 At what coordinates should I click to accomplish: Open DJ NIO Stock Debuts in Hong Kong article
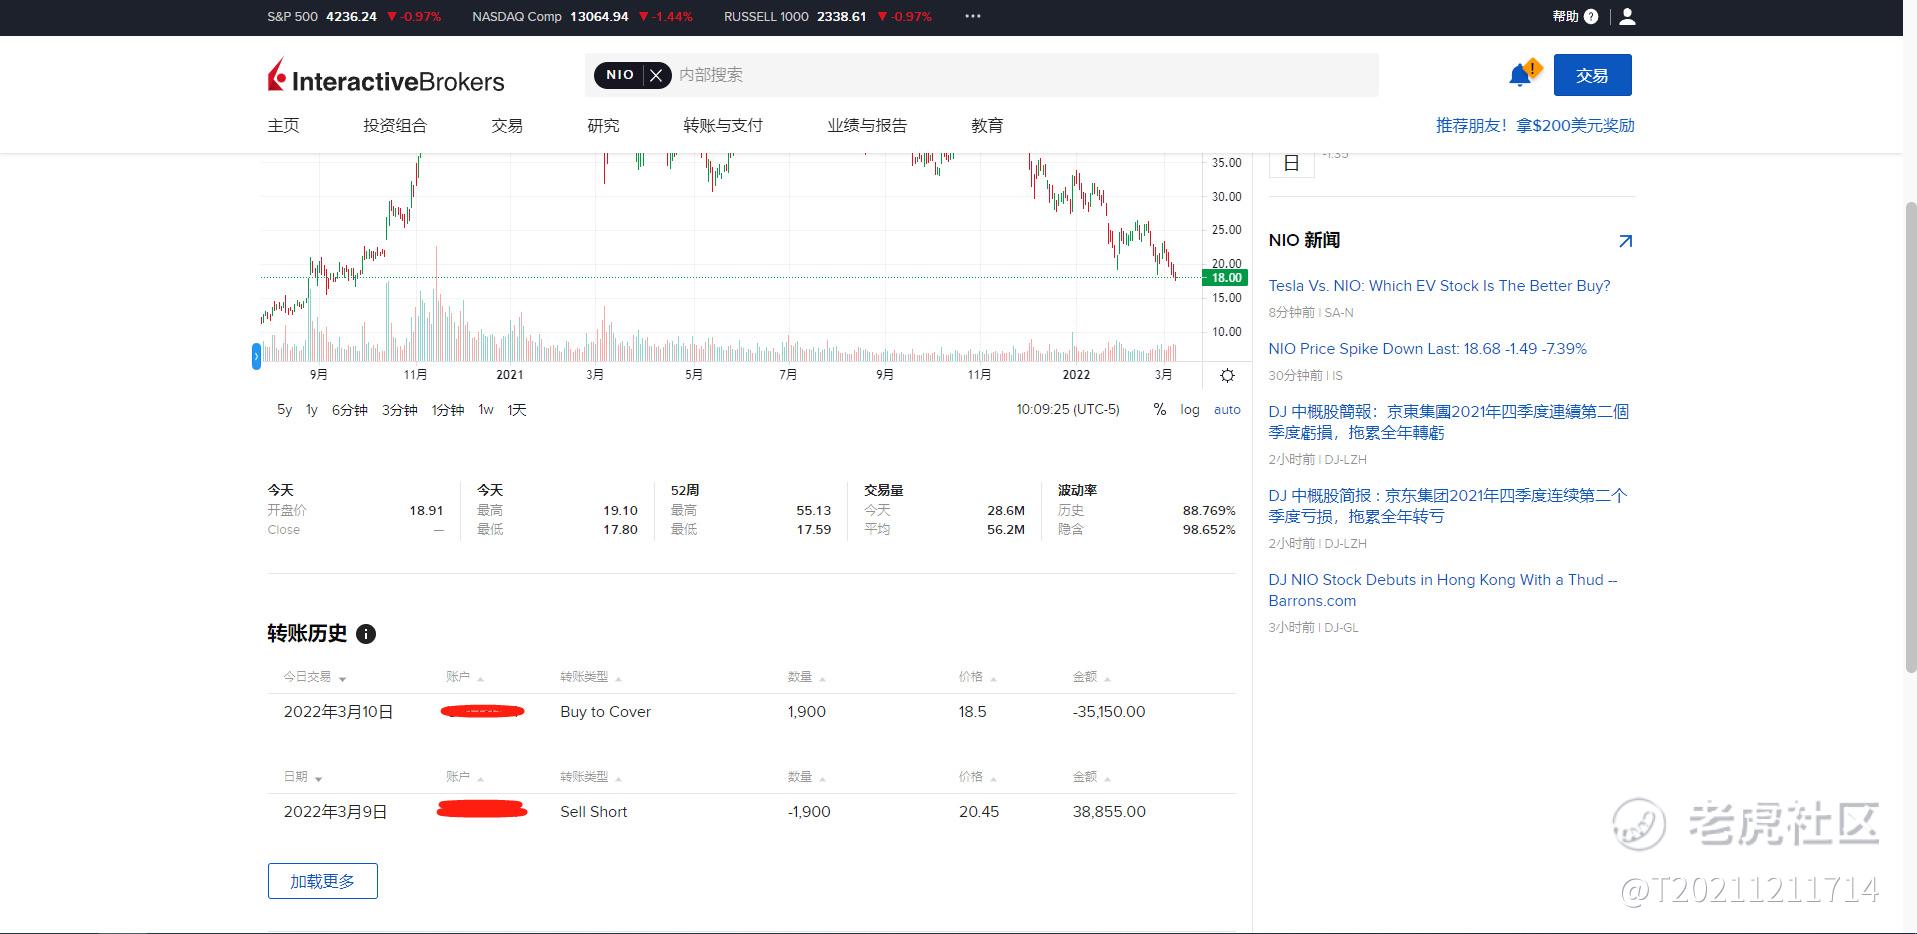pos(1442,590)
